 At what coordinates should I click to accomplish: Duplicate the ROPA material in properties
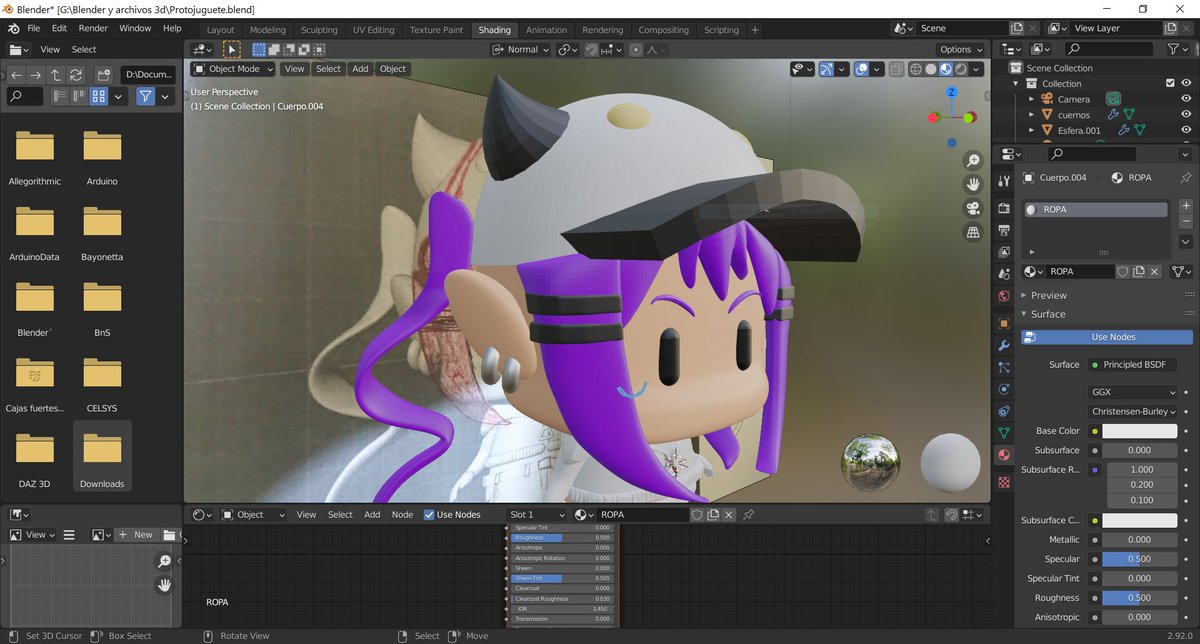[1139, 271]
